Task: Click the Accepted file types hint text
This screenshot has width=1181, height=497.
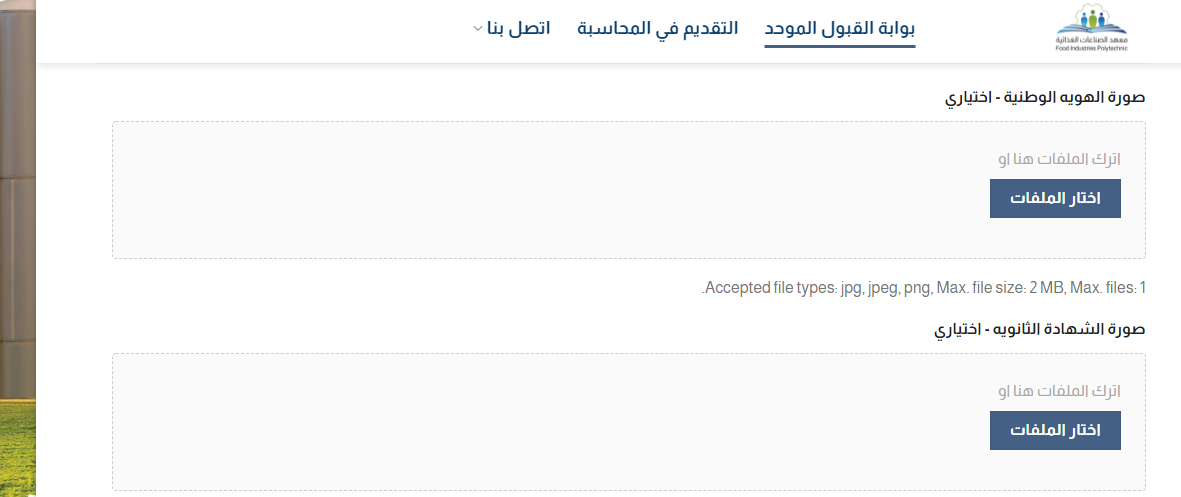Action: pos(924,288)
